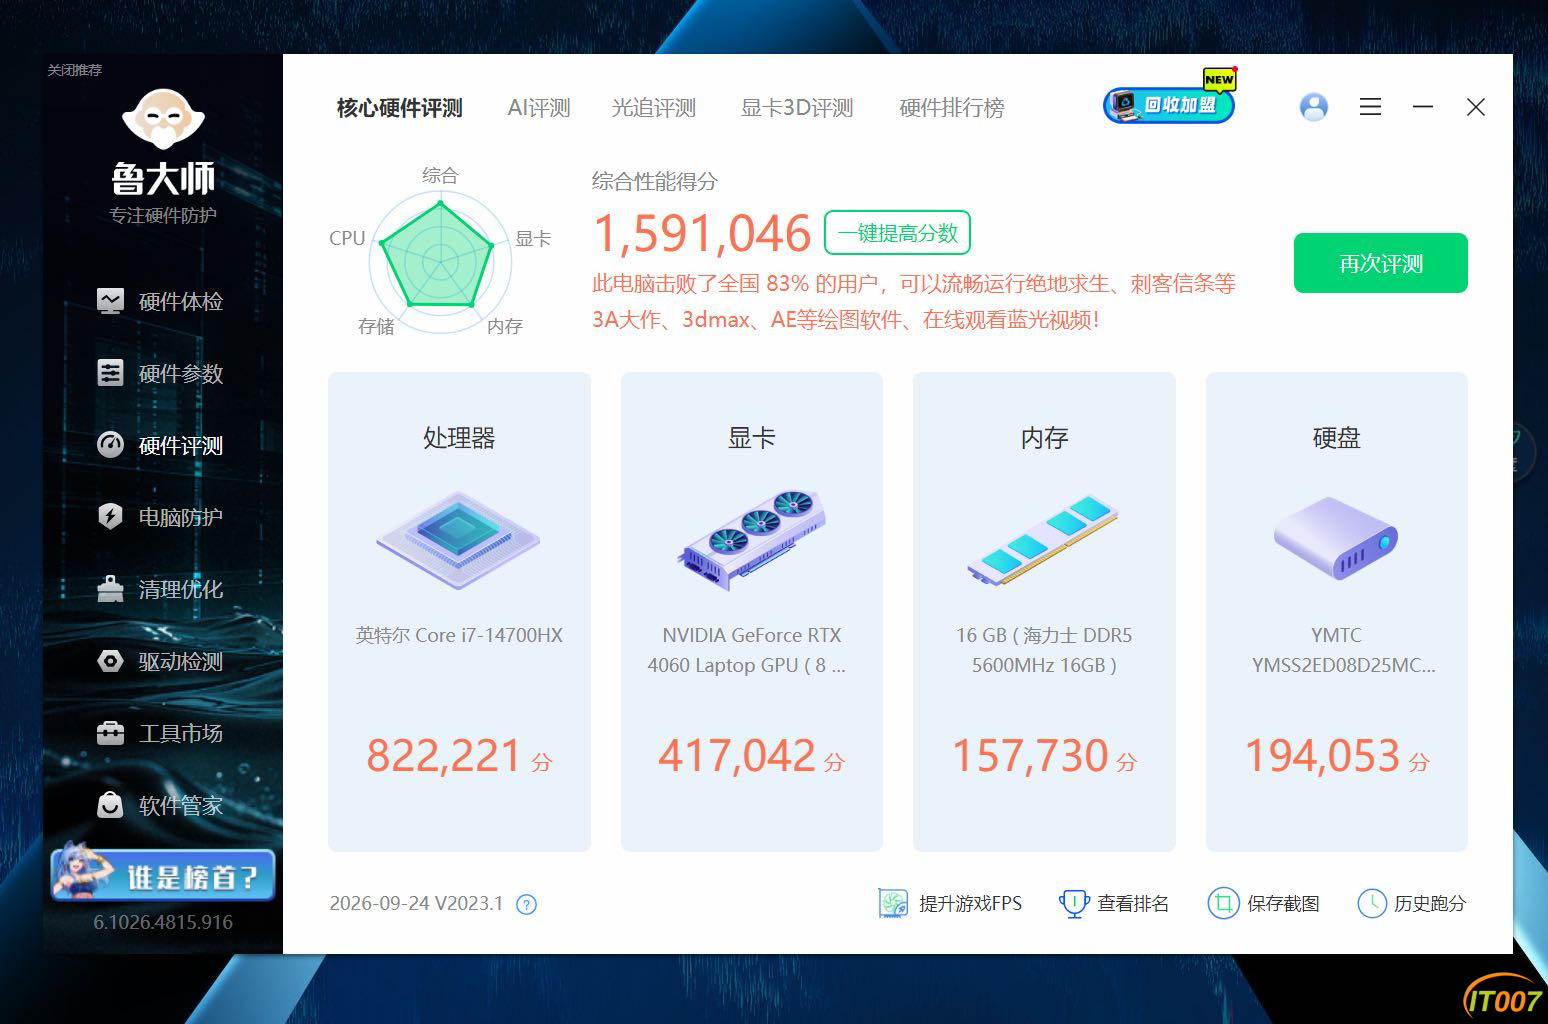
Task: Click the 一键提高分数 button
Action: pos(898,233)
